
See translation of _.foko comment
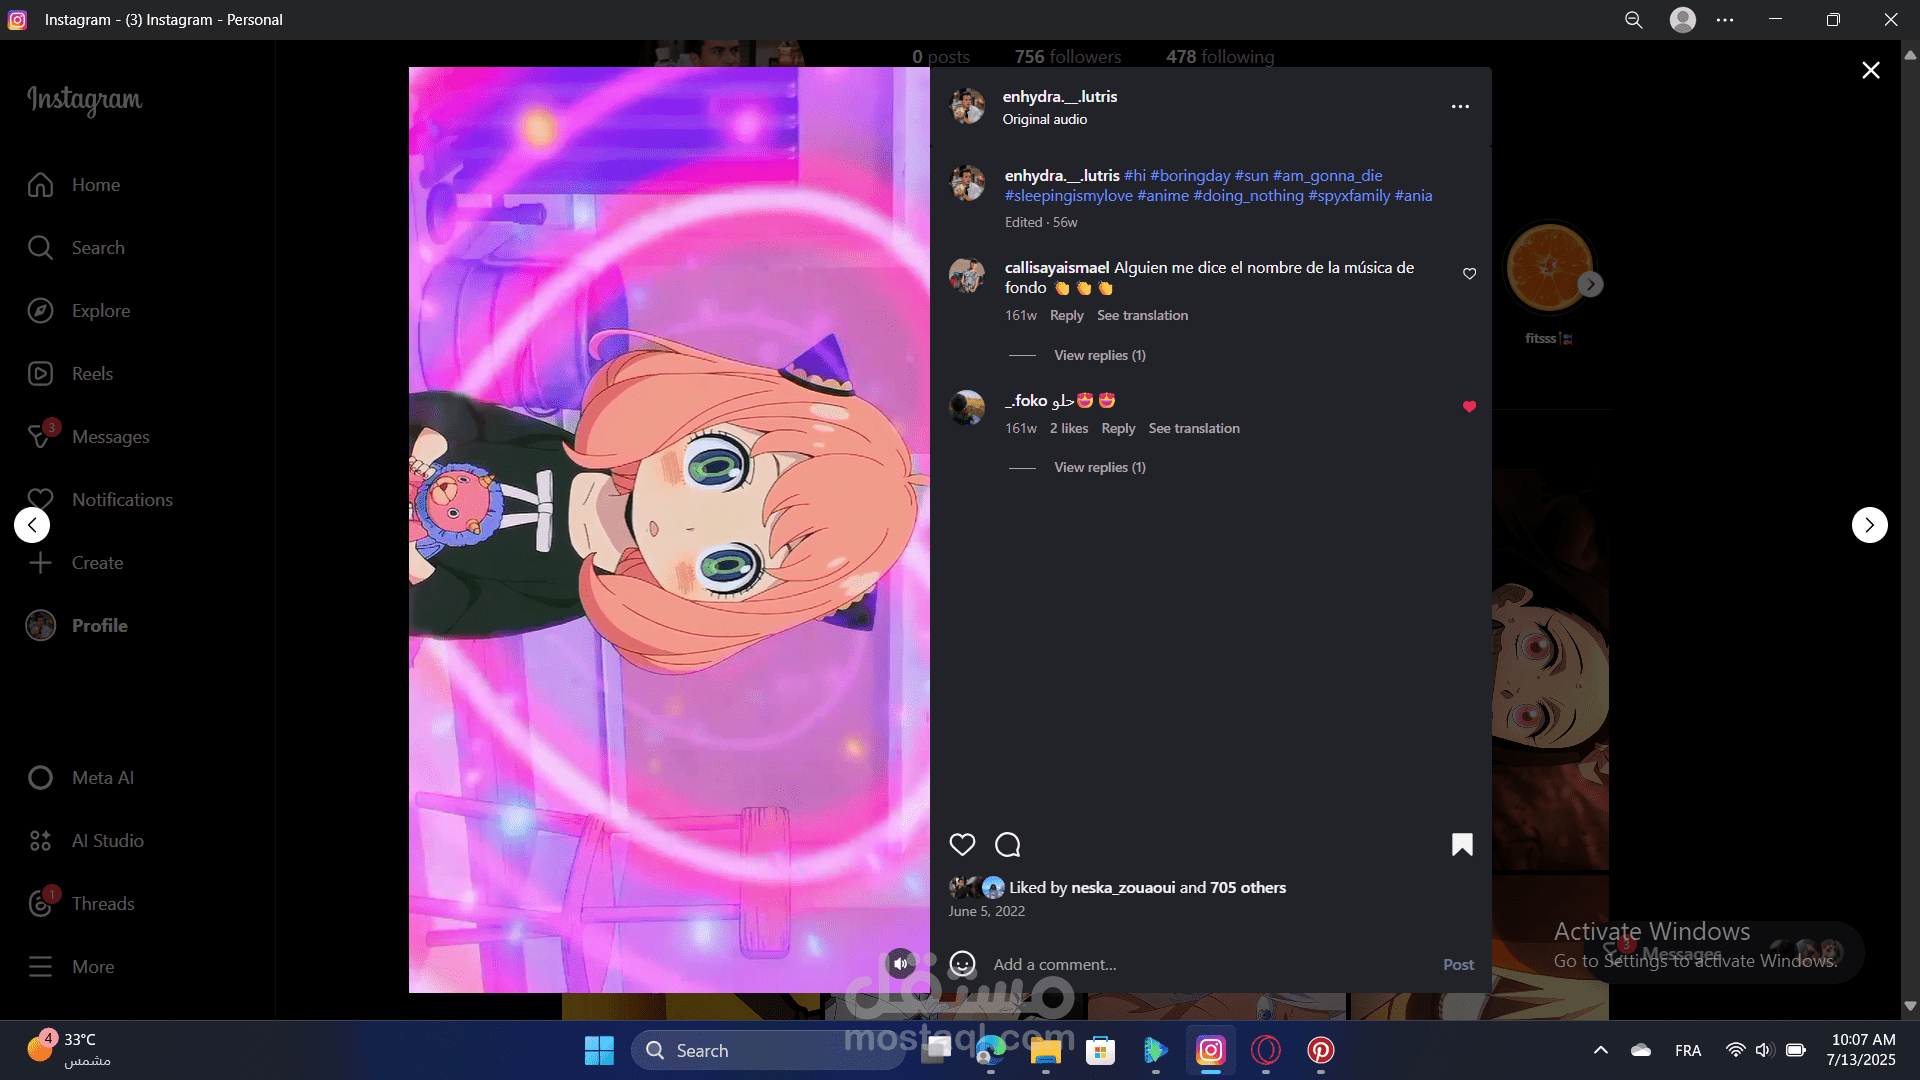[x=1193, y=428]
